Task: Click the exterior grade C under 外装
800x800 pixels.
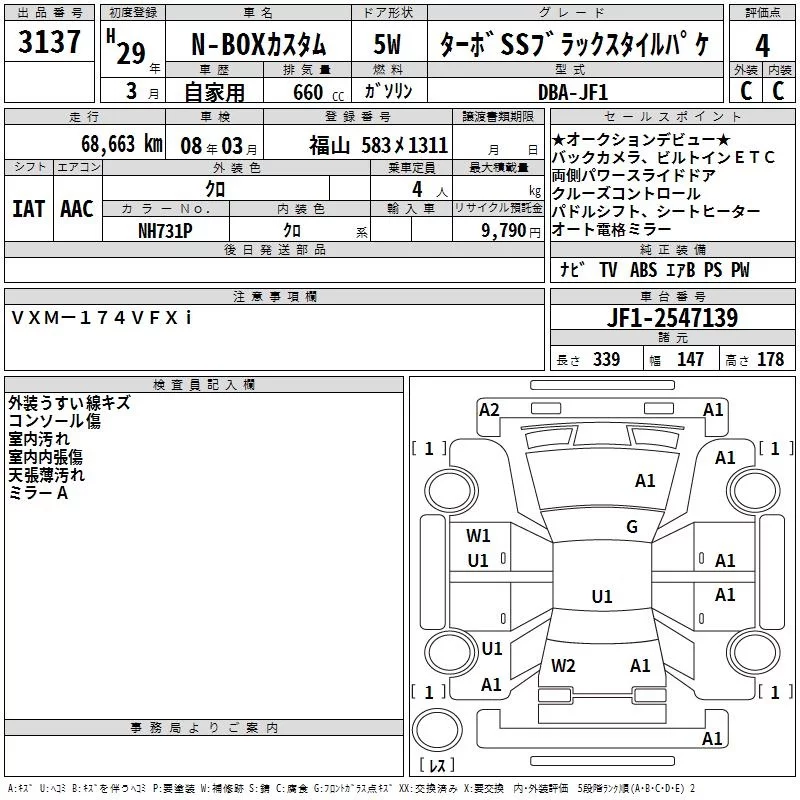Action: coord(746,91)
